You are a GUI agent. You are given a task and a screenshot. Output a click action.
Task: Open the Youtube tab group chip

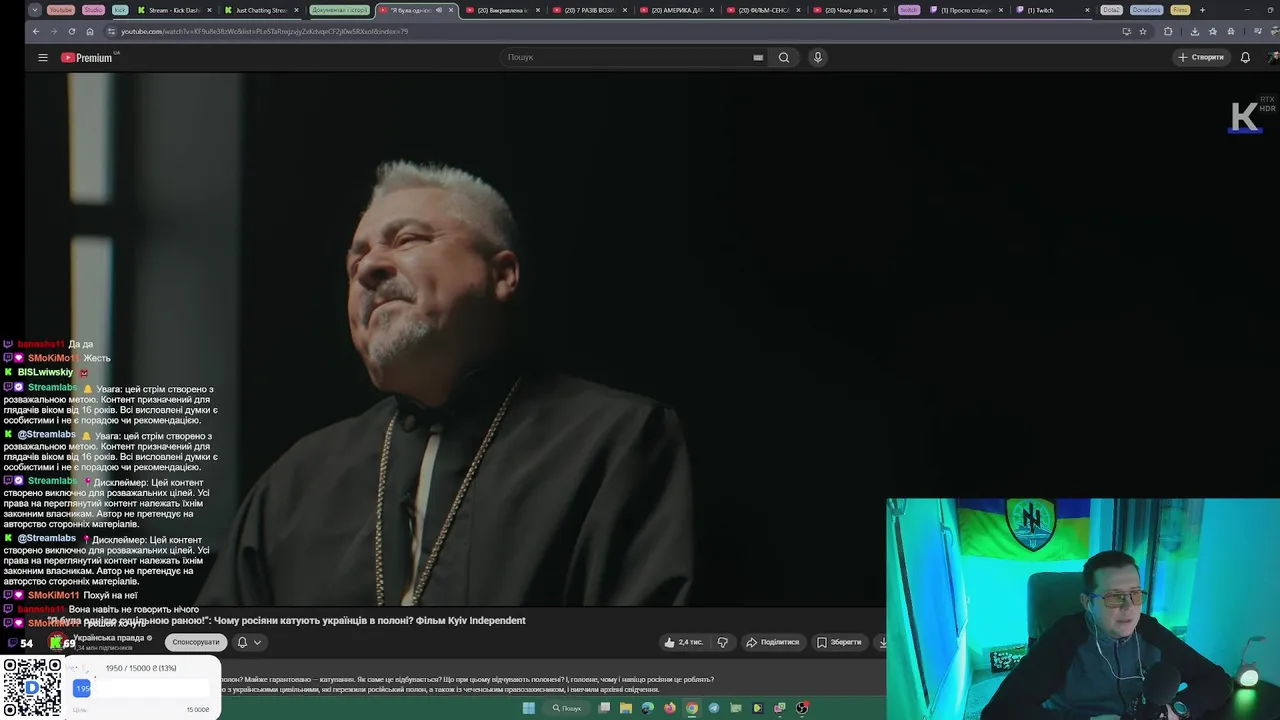[x=61, y=10]
